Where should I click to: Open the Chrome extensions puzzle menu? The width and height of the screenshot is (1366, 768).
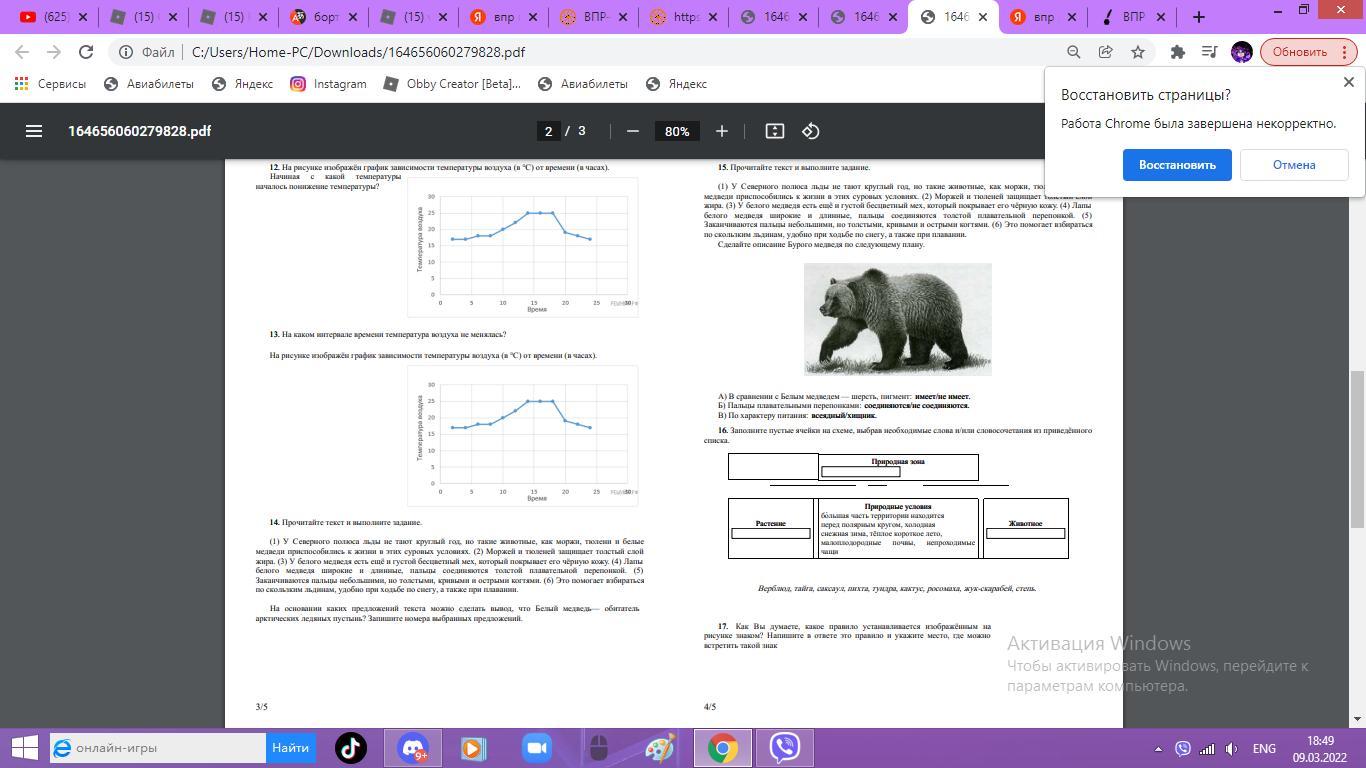click(1177, 52)
